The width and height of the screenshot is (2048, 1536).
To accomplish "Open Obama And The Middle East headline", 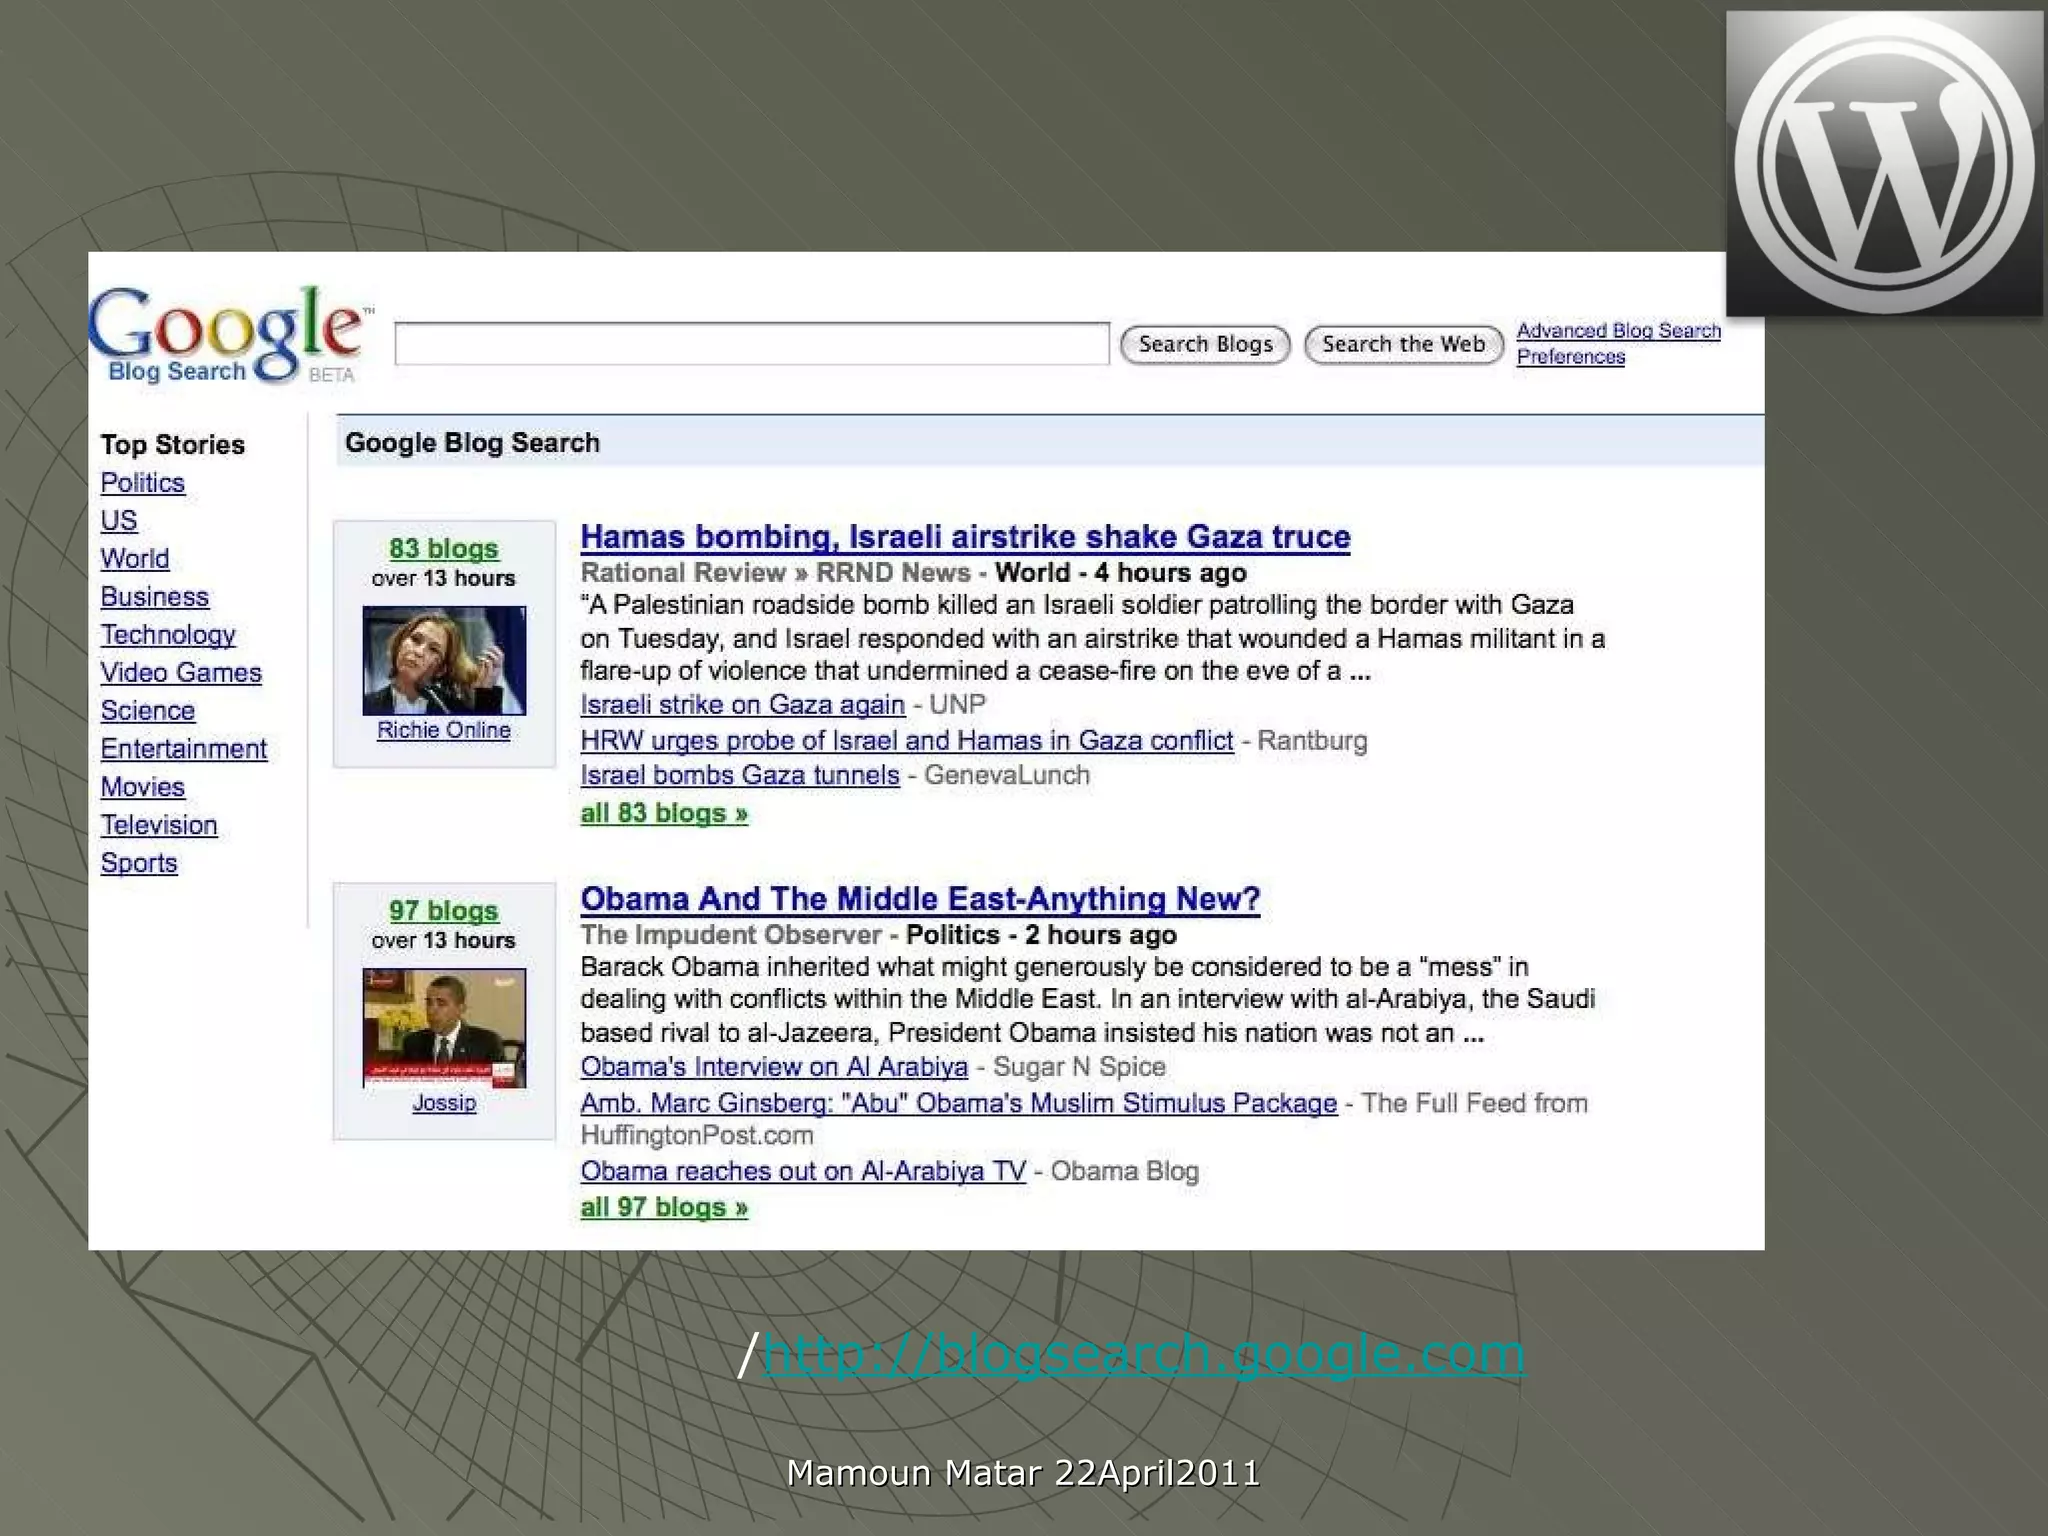I will pos(920,899).
